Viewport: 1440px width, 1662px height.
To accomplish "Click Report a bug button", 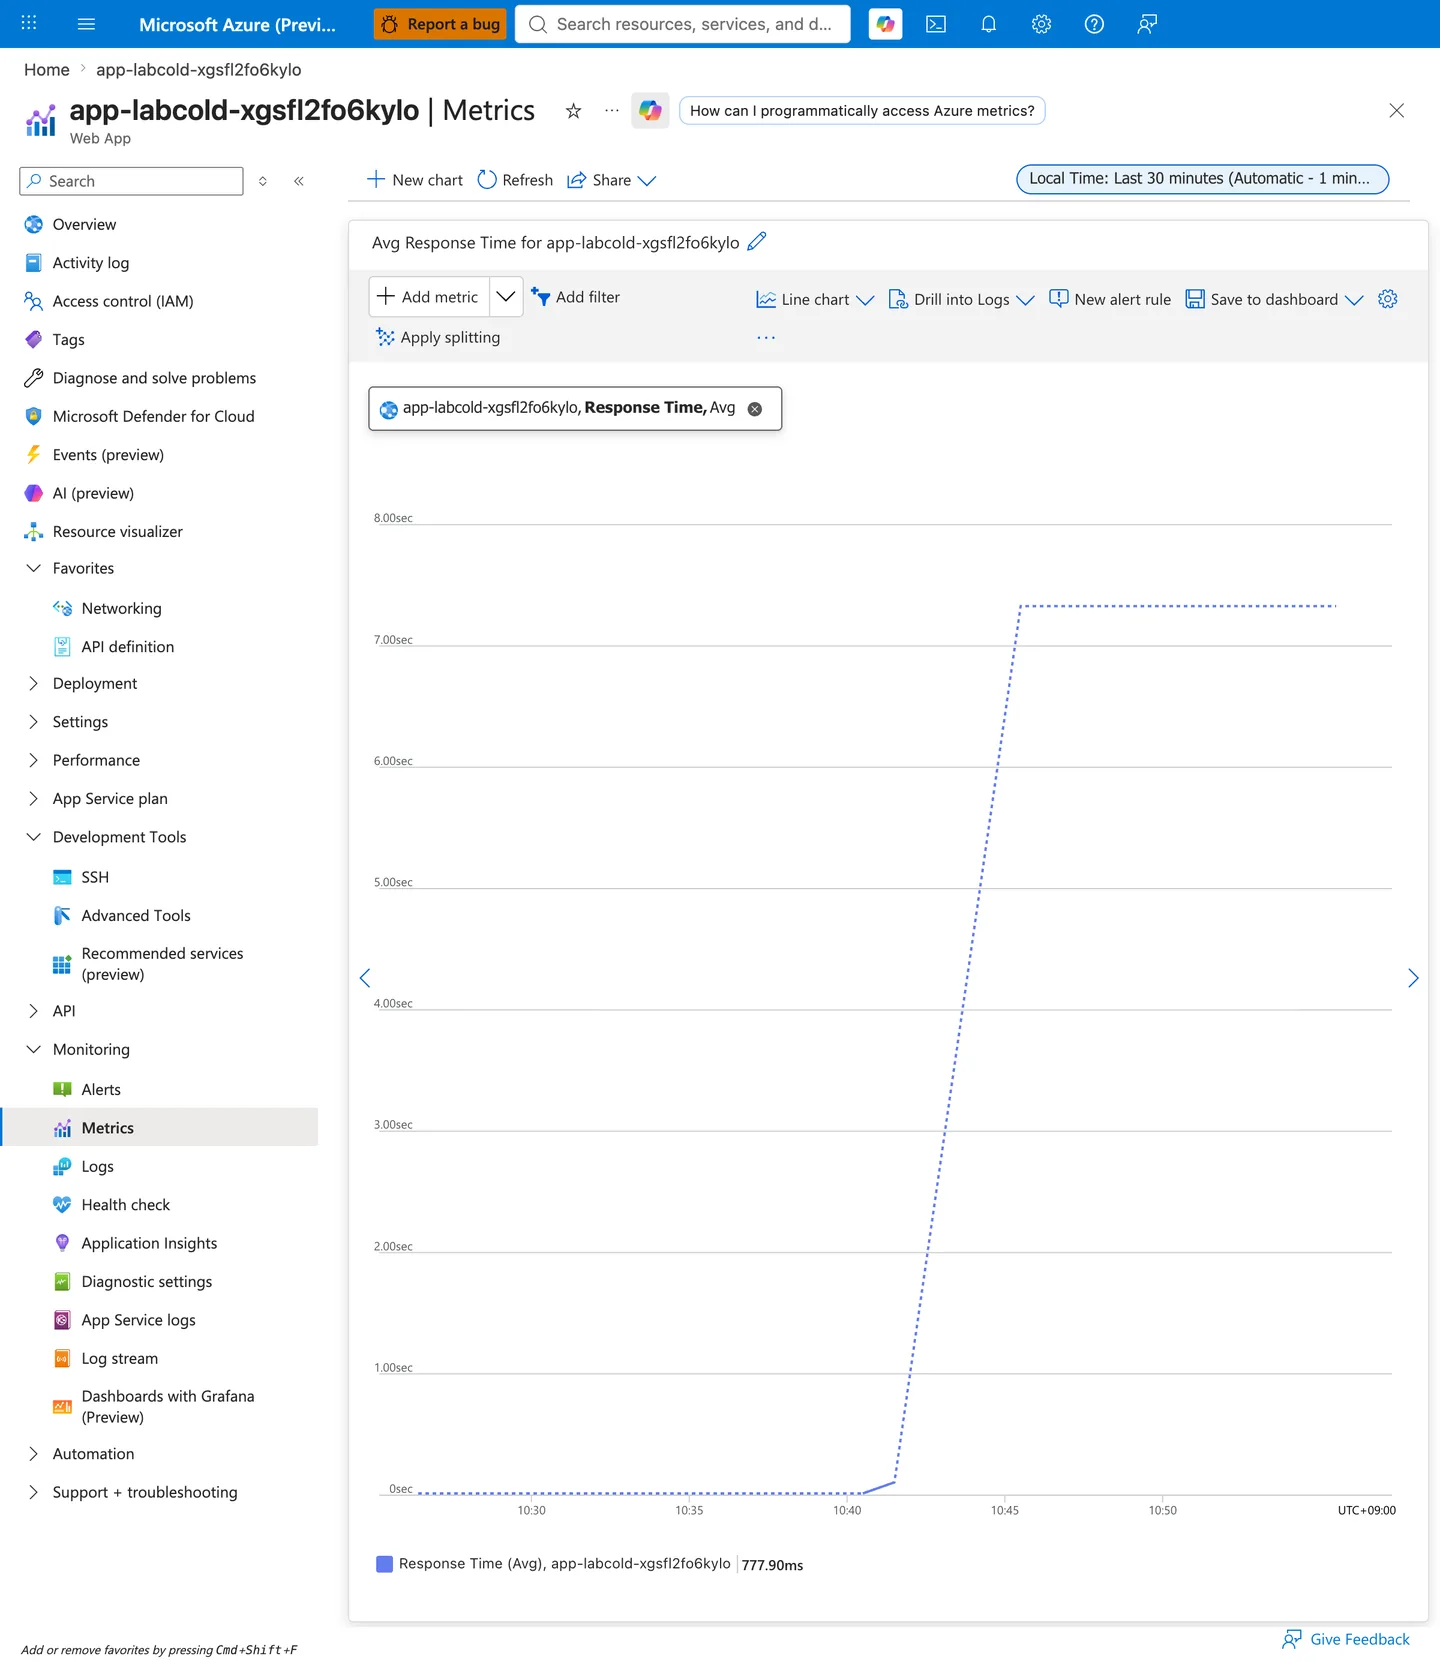I will point(440,24).
